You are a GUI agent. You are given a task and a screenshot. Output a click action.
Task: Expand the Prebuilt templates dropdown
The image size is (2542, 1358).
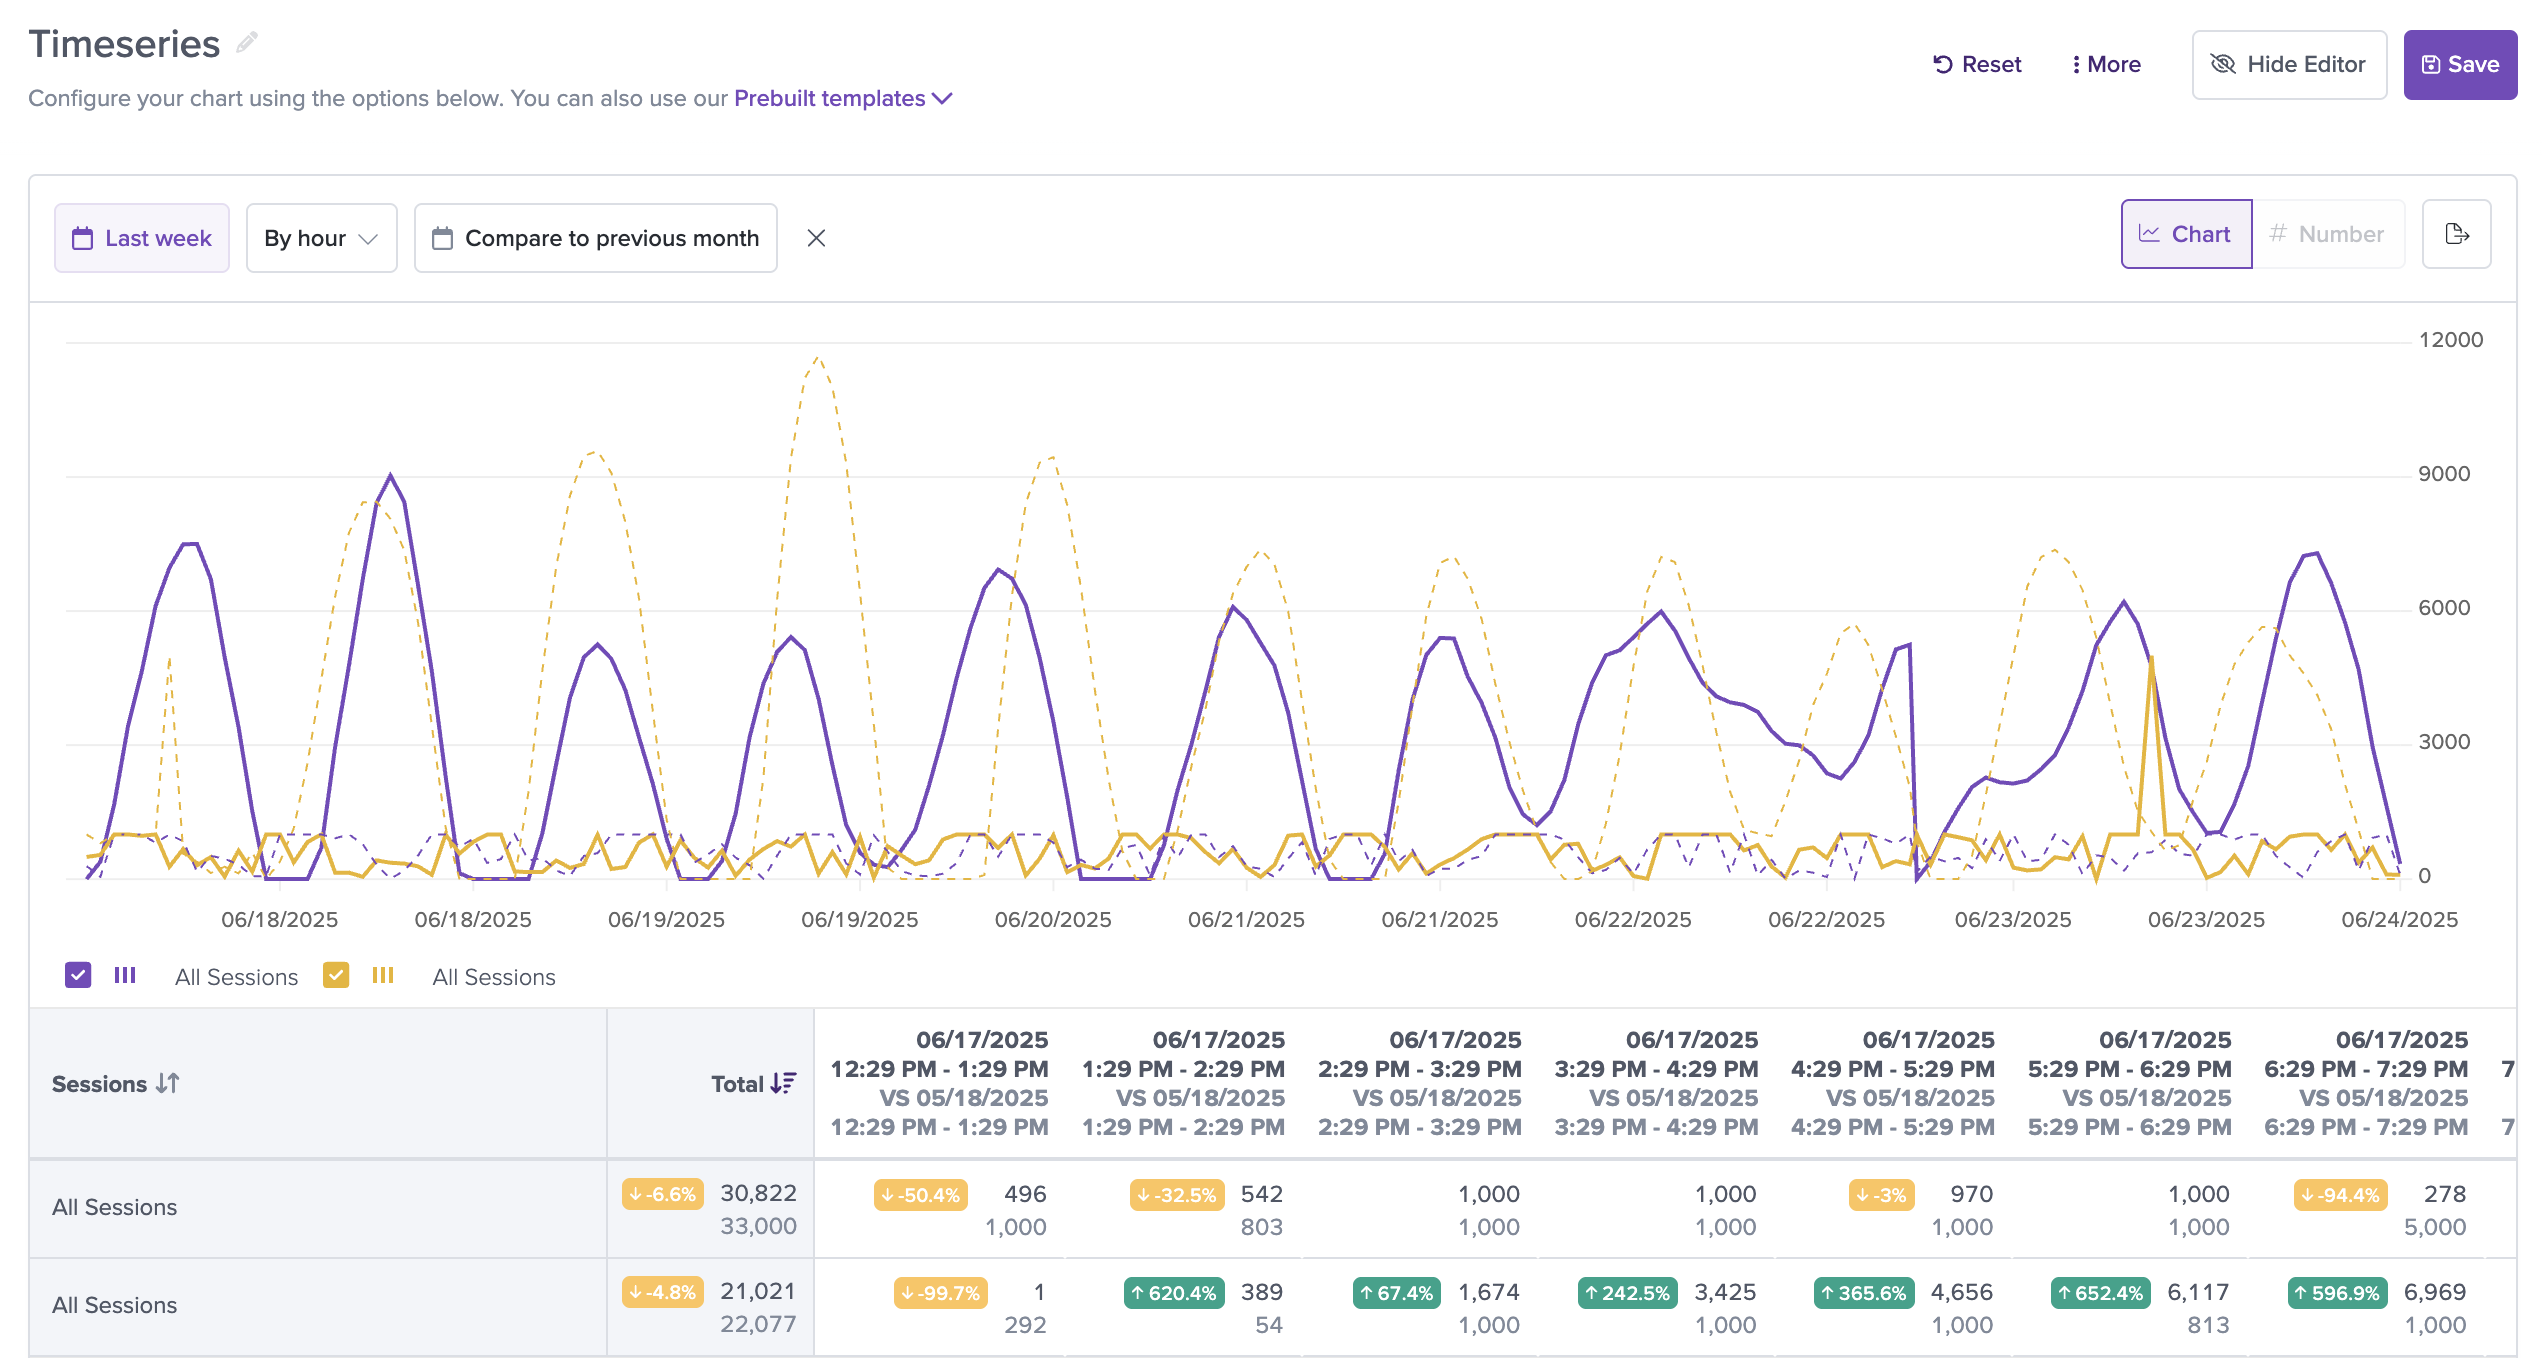[x=843, y=98]
